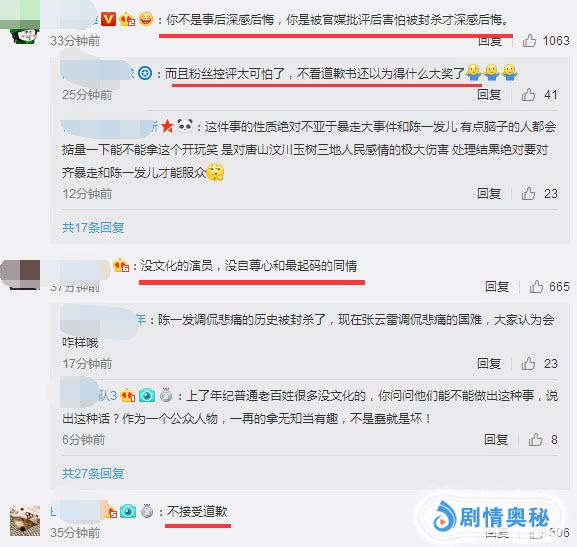The image size is (577, 547).
Task: Click the 剧情奥秘 watermark logo
Action: point(492,517)
